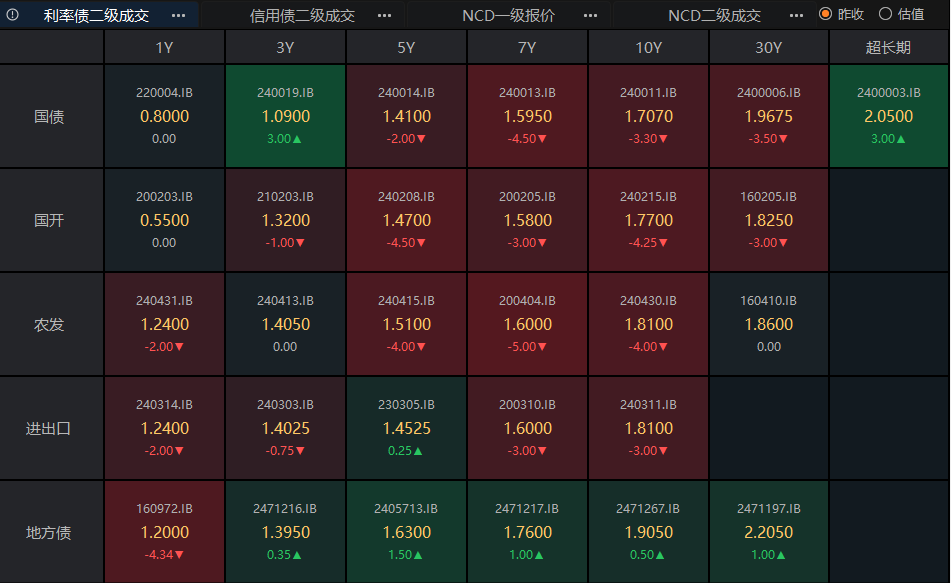Open bond cell 200203.IB
This screenshot has width=951, height=583.
point(164,220)
